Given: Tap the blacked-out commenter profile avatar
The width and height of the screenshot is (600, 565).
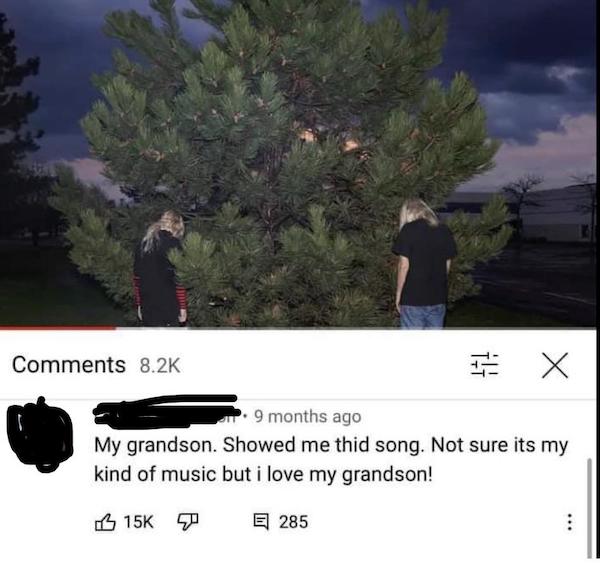Looking at the screenshot, I should [x=40, y=436].
